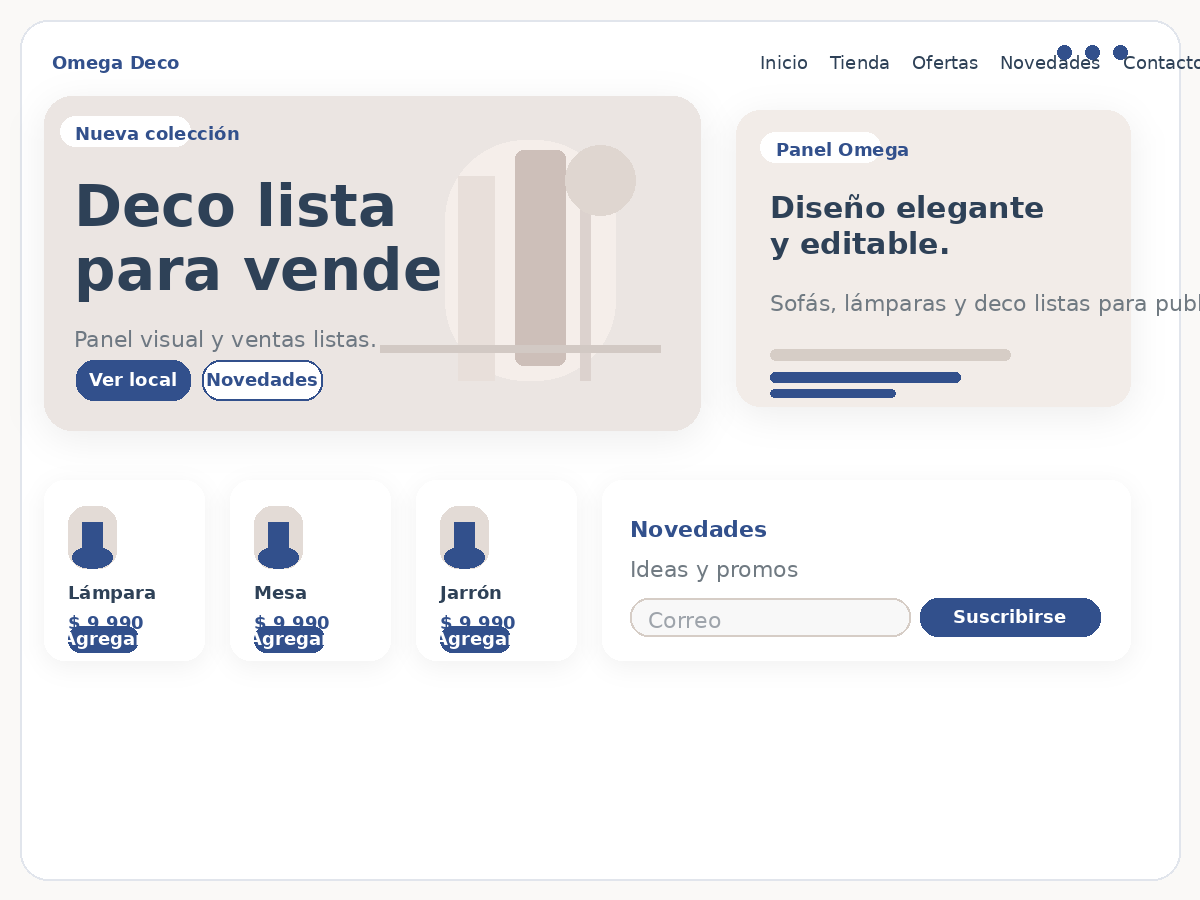Click the first dot in the top-right corner

1064,52
